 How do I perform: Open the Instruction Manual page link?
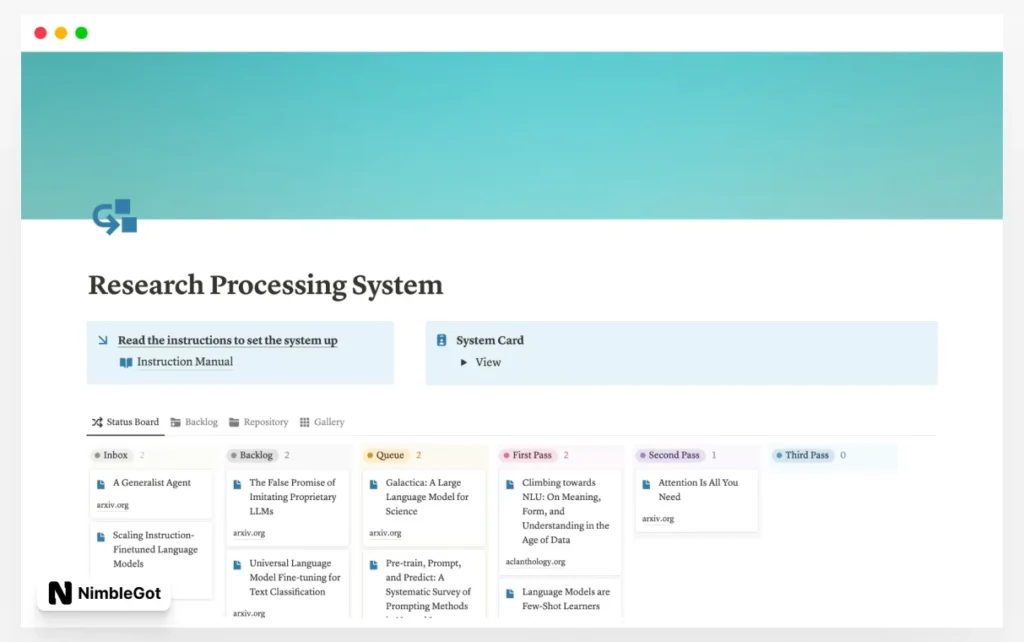[x=185, y=362]
